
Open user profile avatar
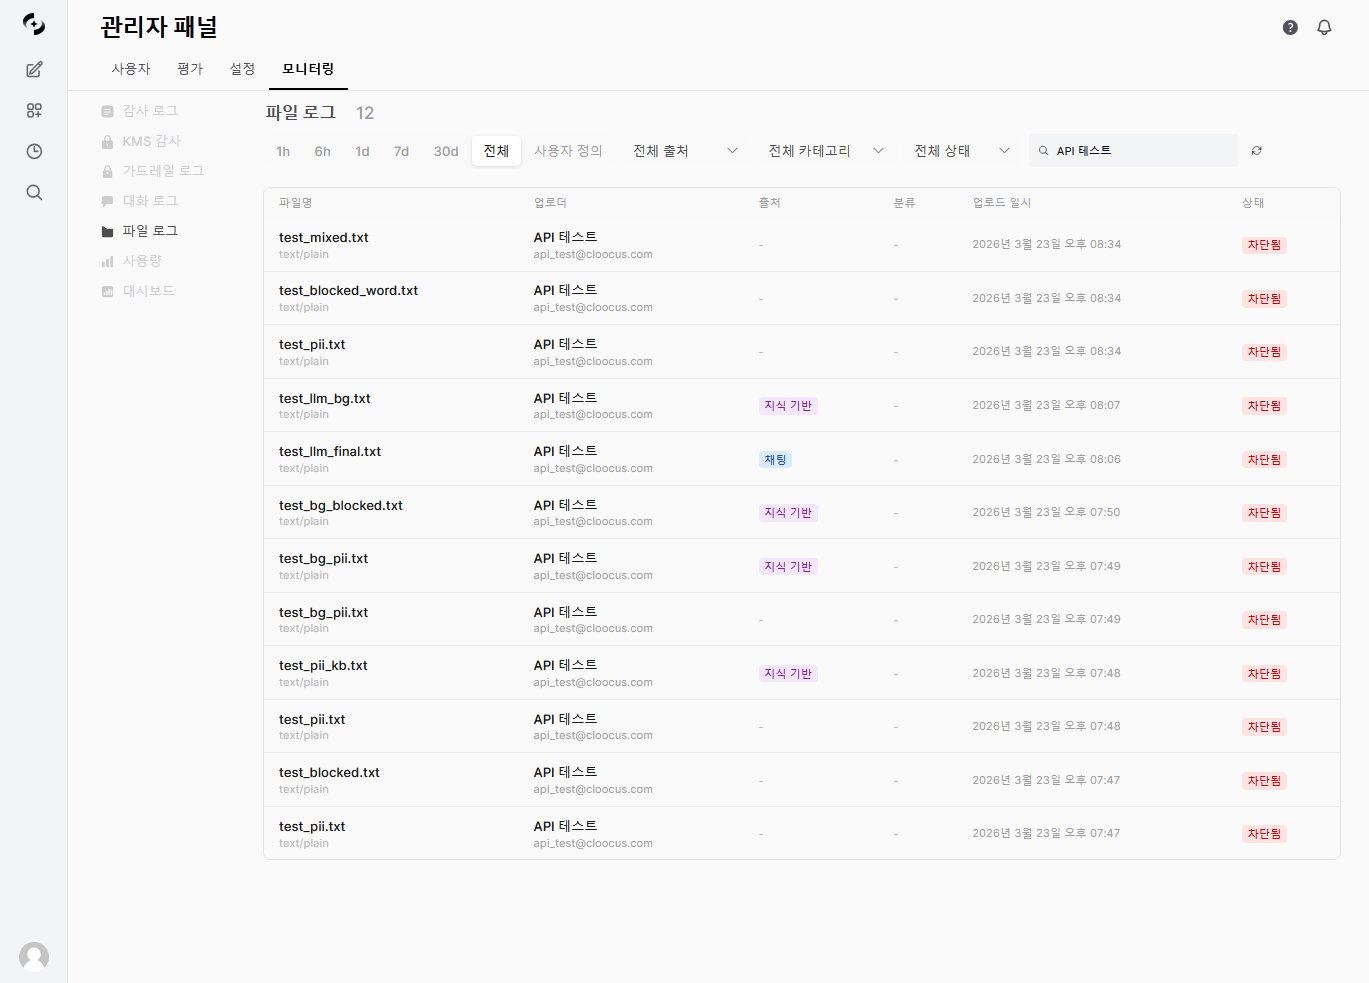coord(34,956)
